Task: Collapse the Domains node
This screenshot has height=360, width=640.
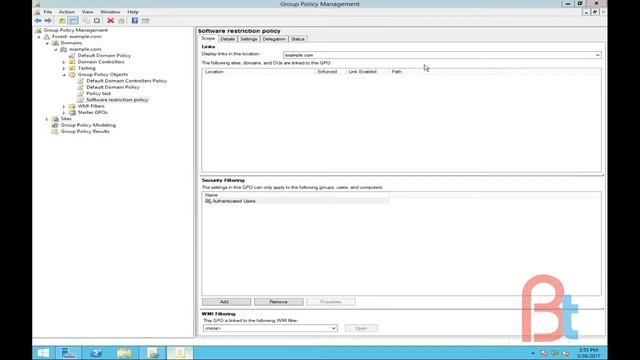Action: click(x=47, y=43)
